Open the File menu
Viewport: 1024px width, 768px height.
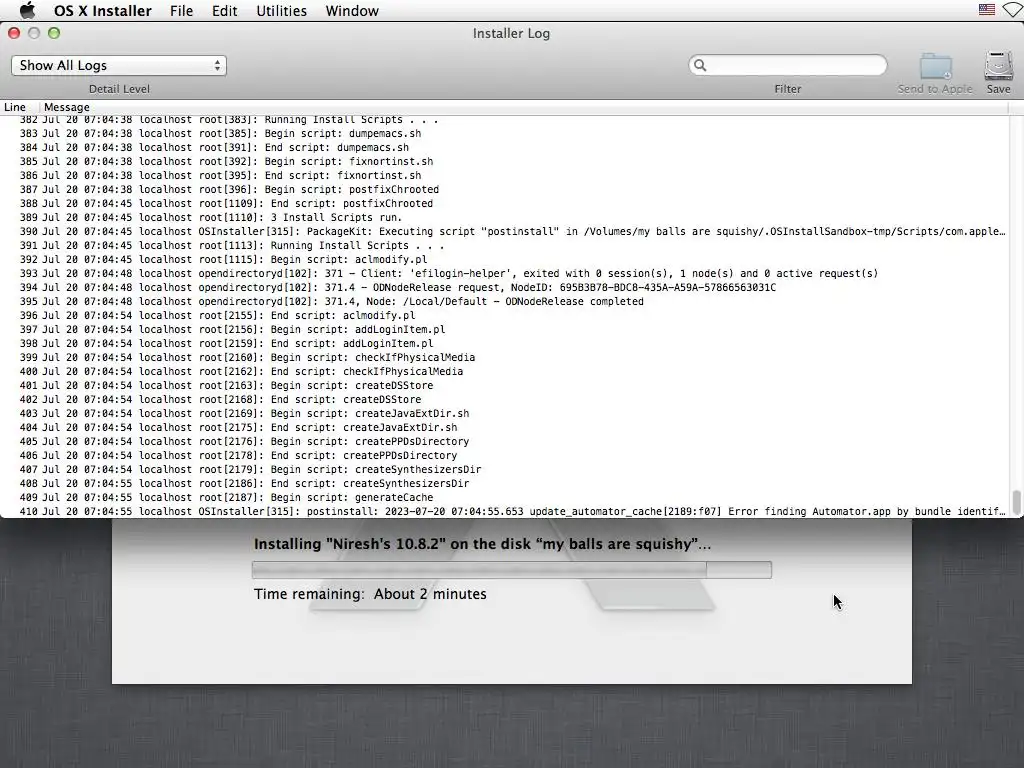click(182, 10)
